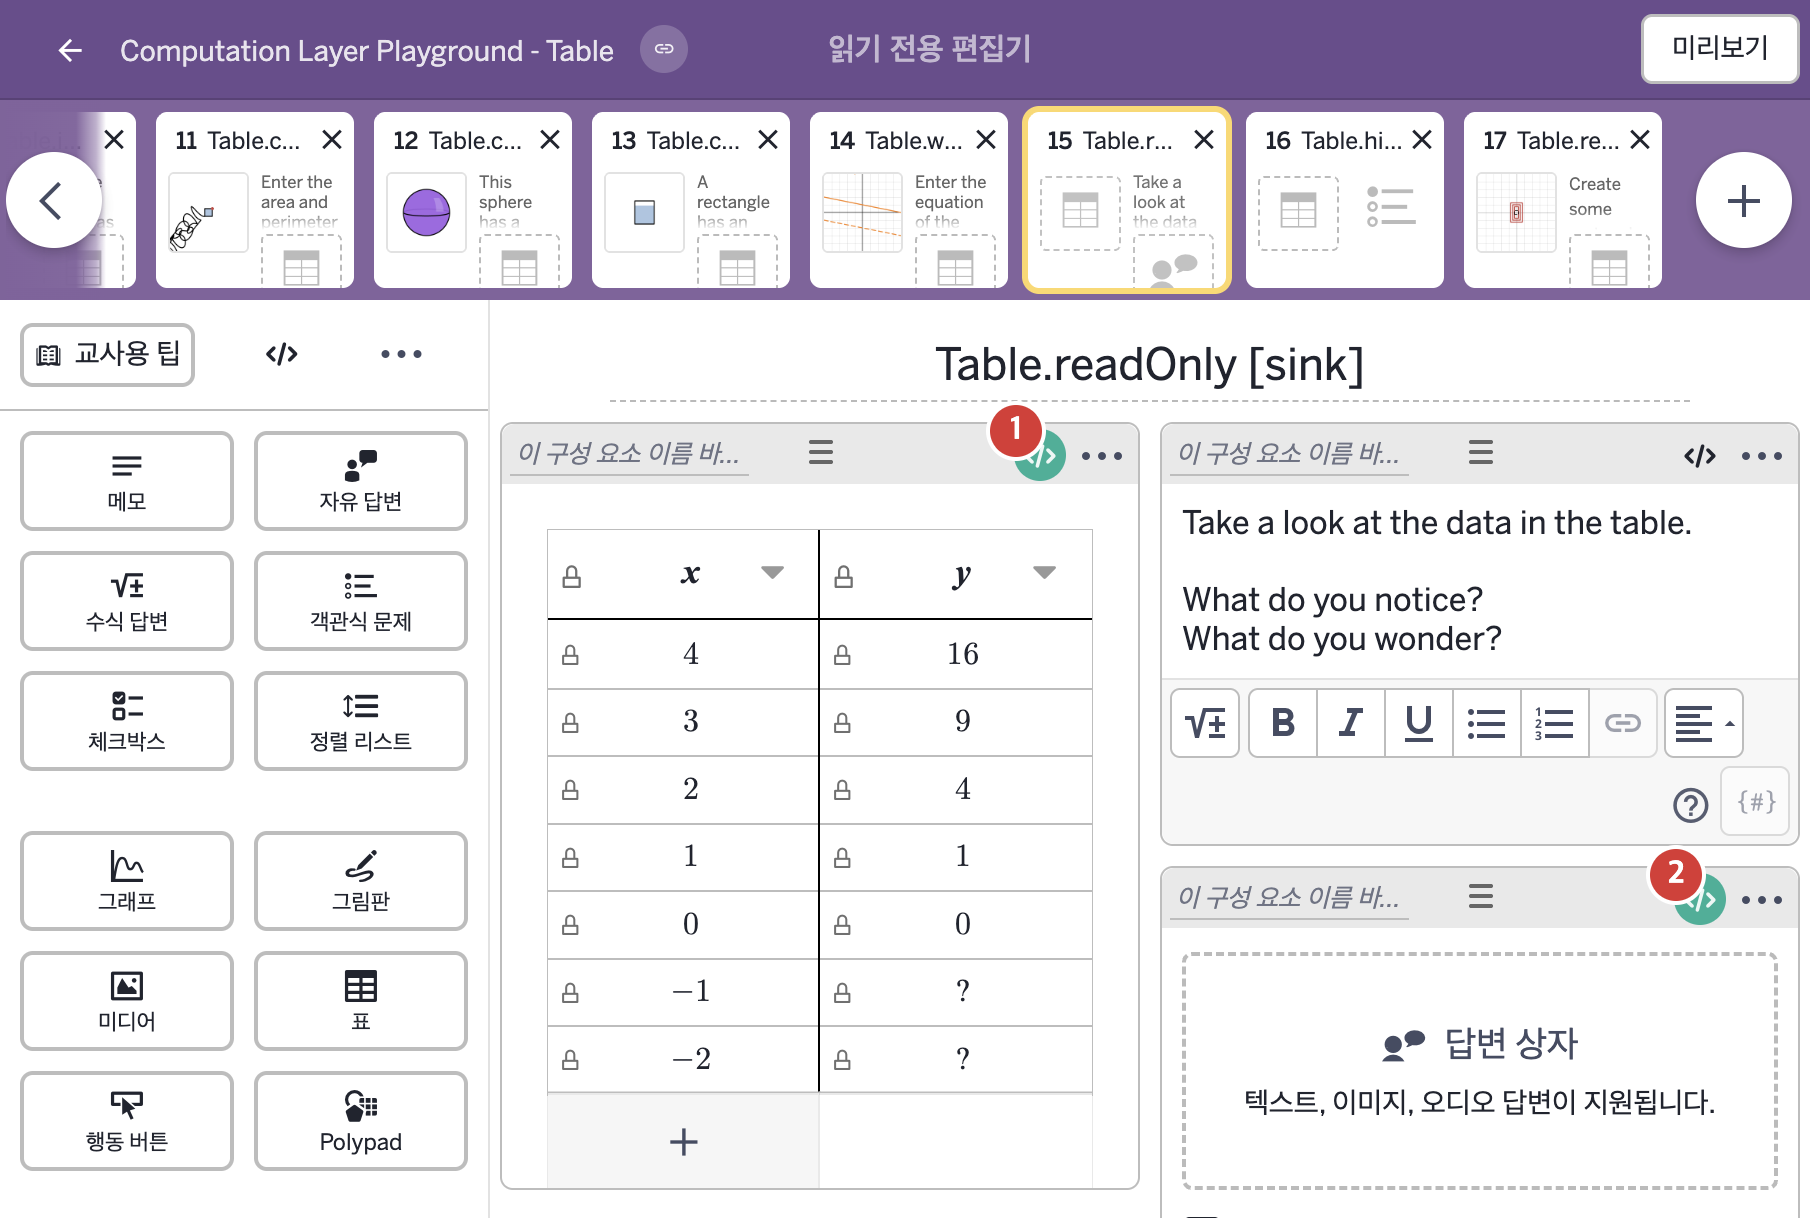
Task: Toggle underline formatting in the note
Action: tap(1419, 722)
